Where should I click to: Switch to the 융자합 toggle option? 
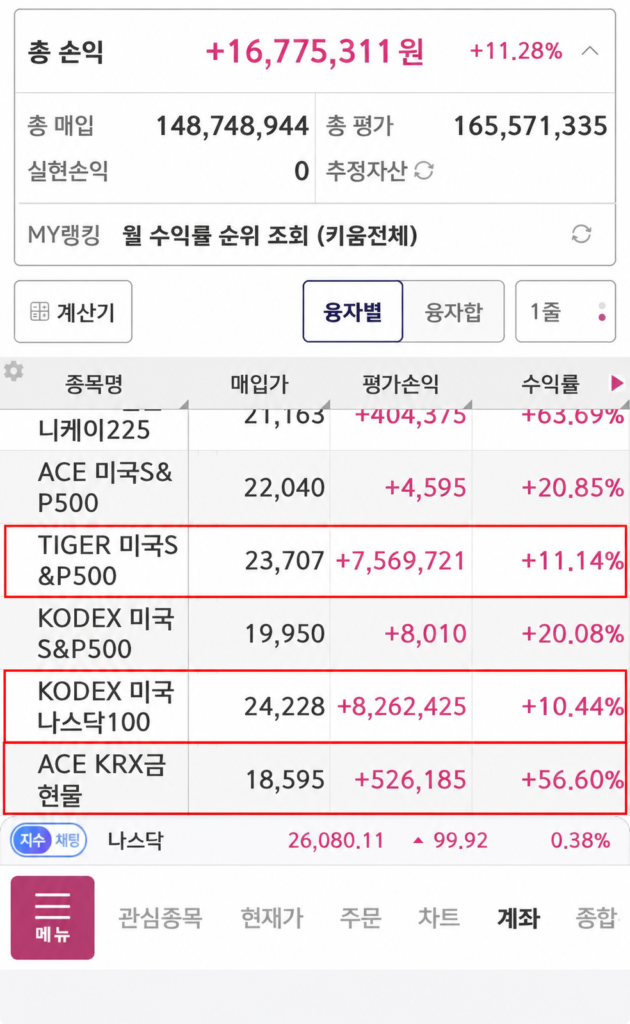454,312
